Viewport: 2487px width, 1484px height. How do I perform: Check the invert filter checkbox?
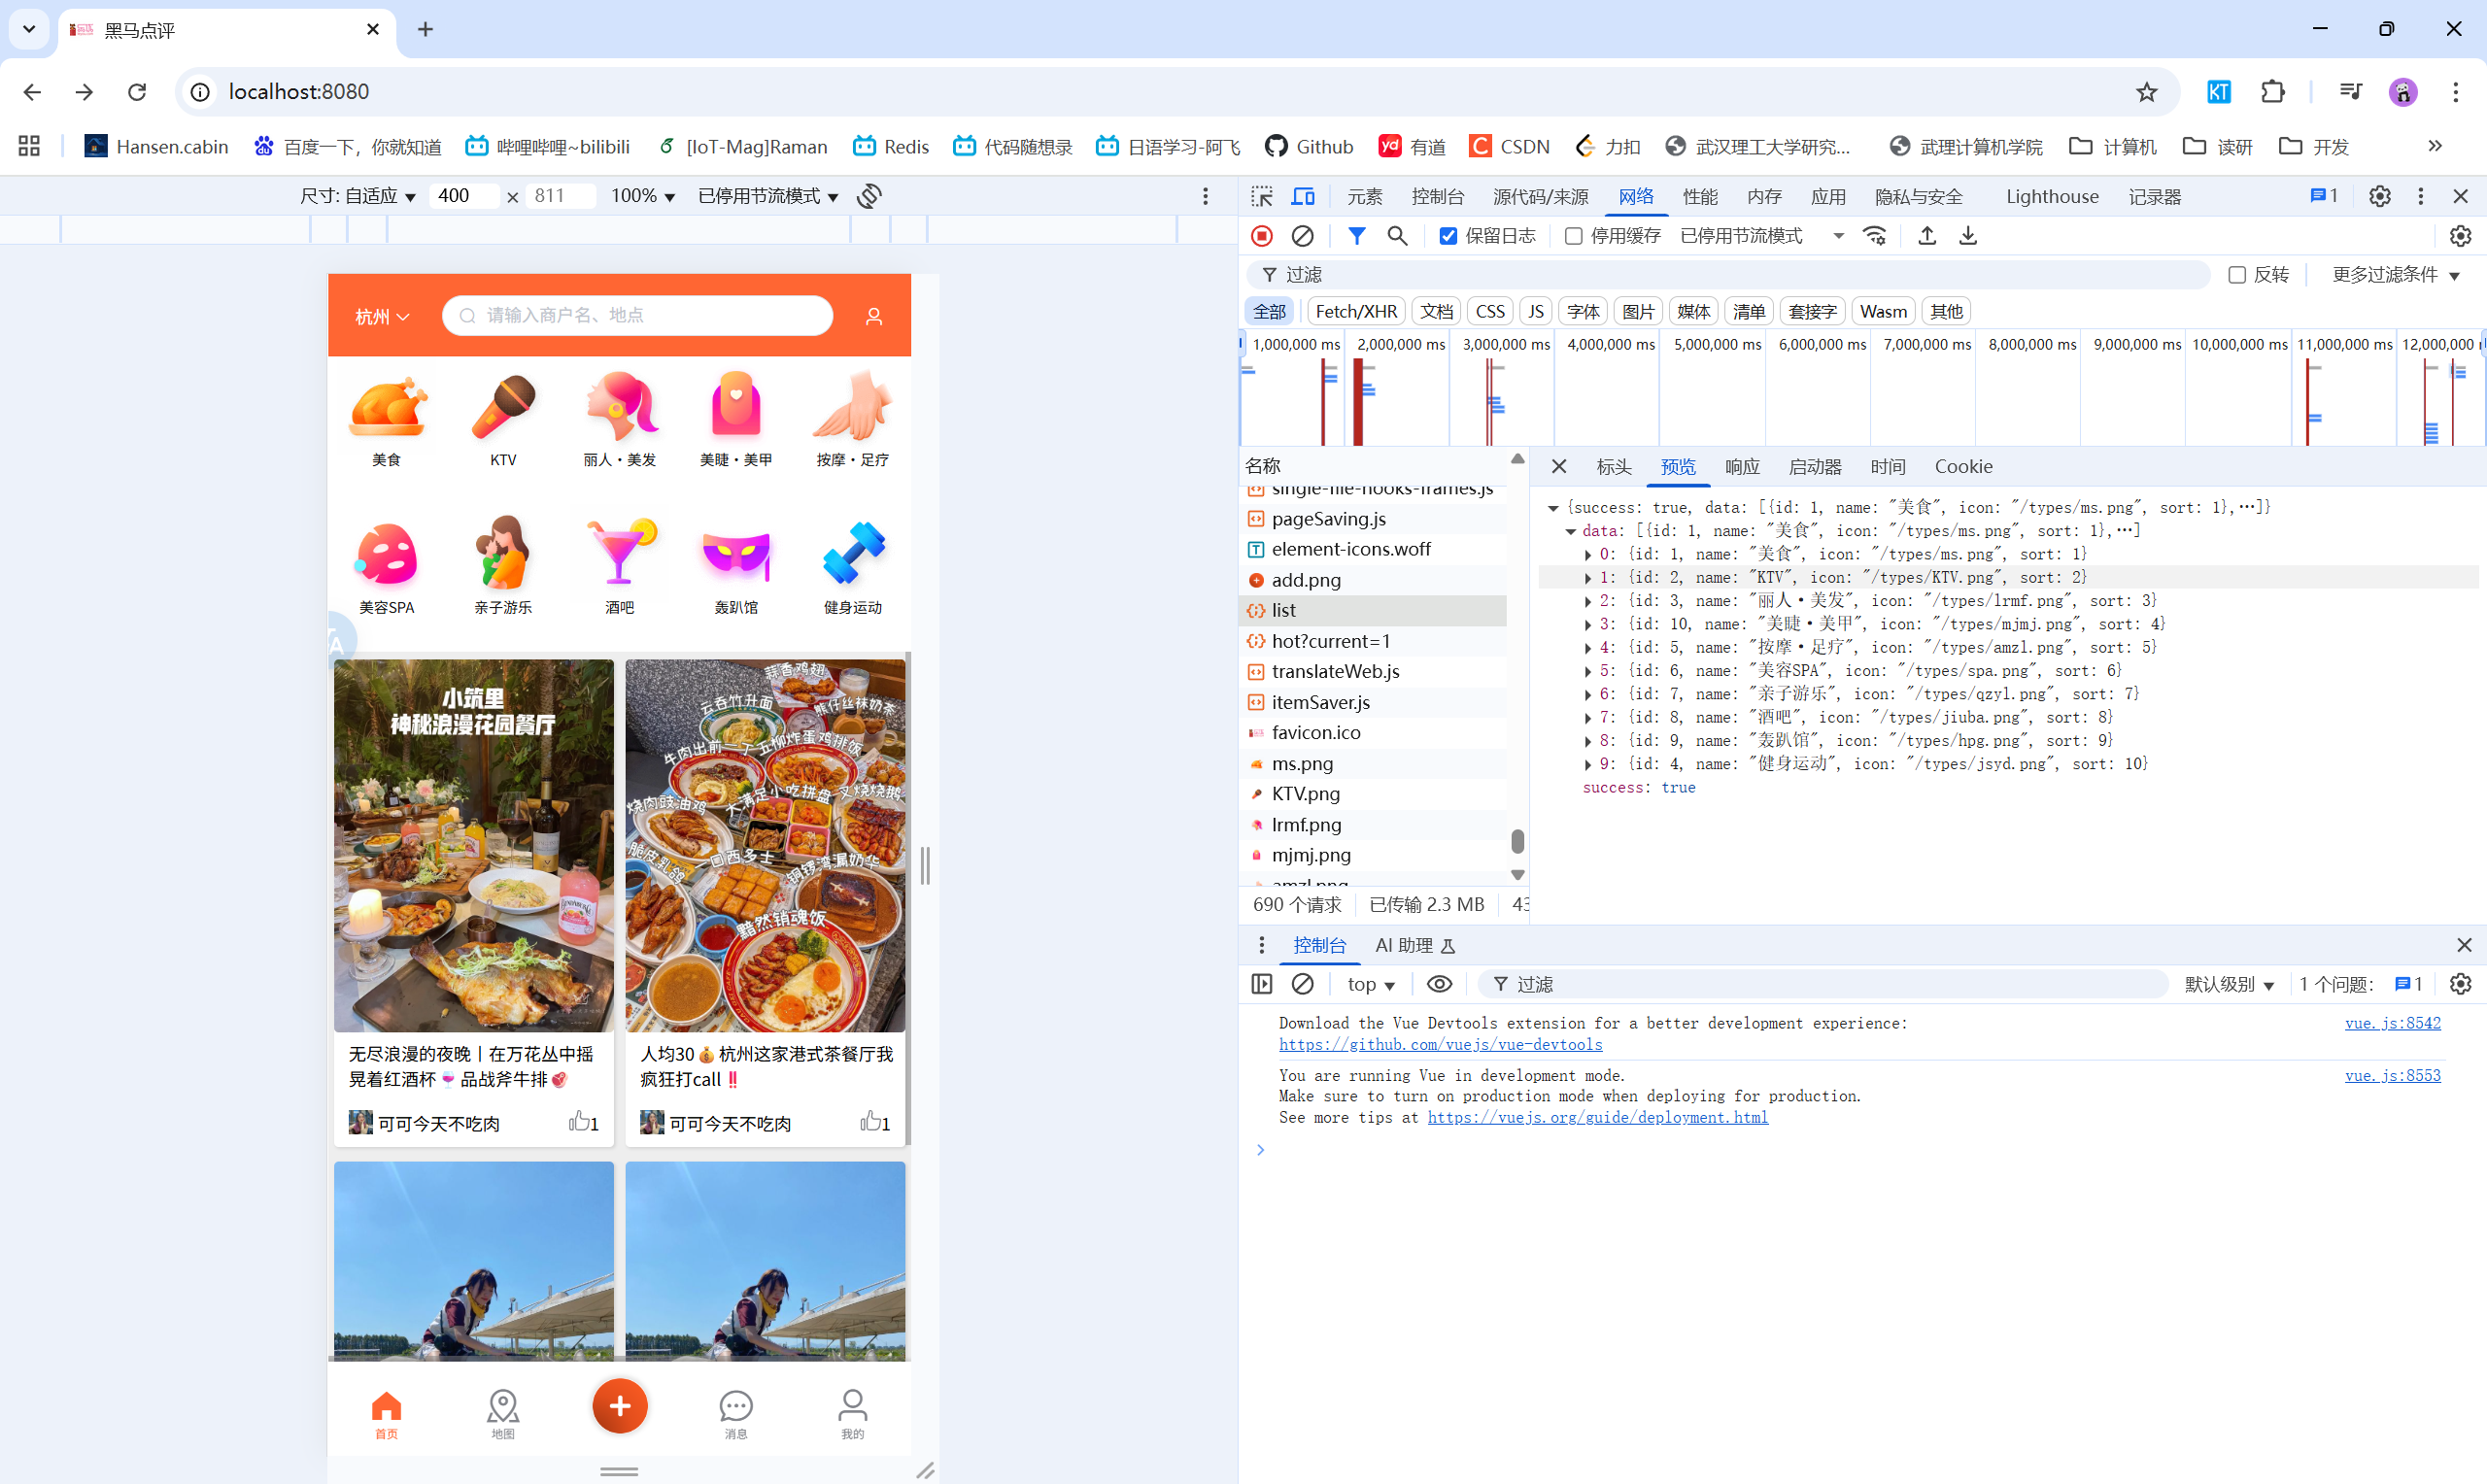tap(2237, 275)
